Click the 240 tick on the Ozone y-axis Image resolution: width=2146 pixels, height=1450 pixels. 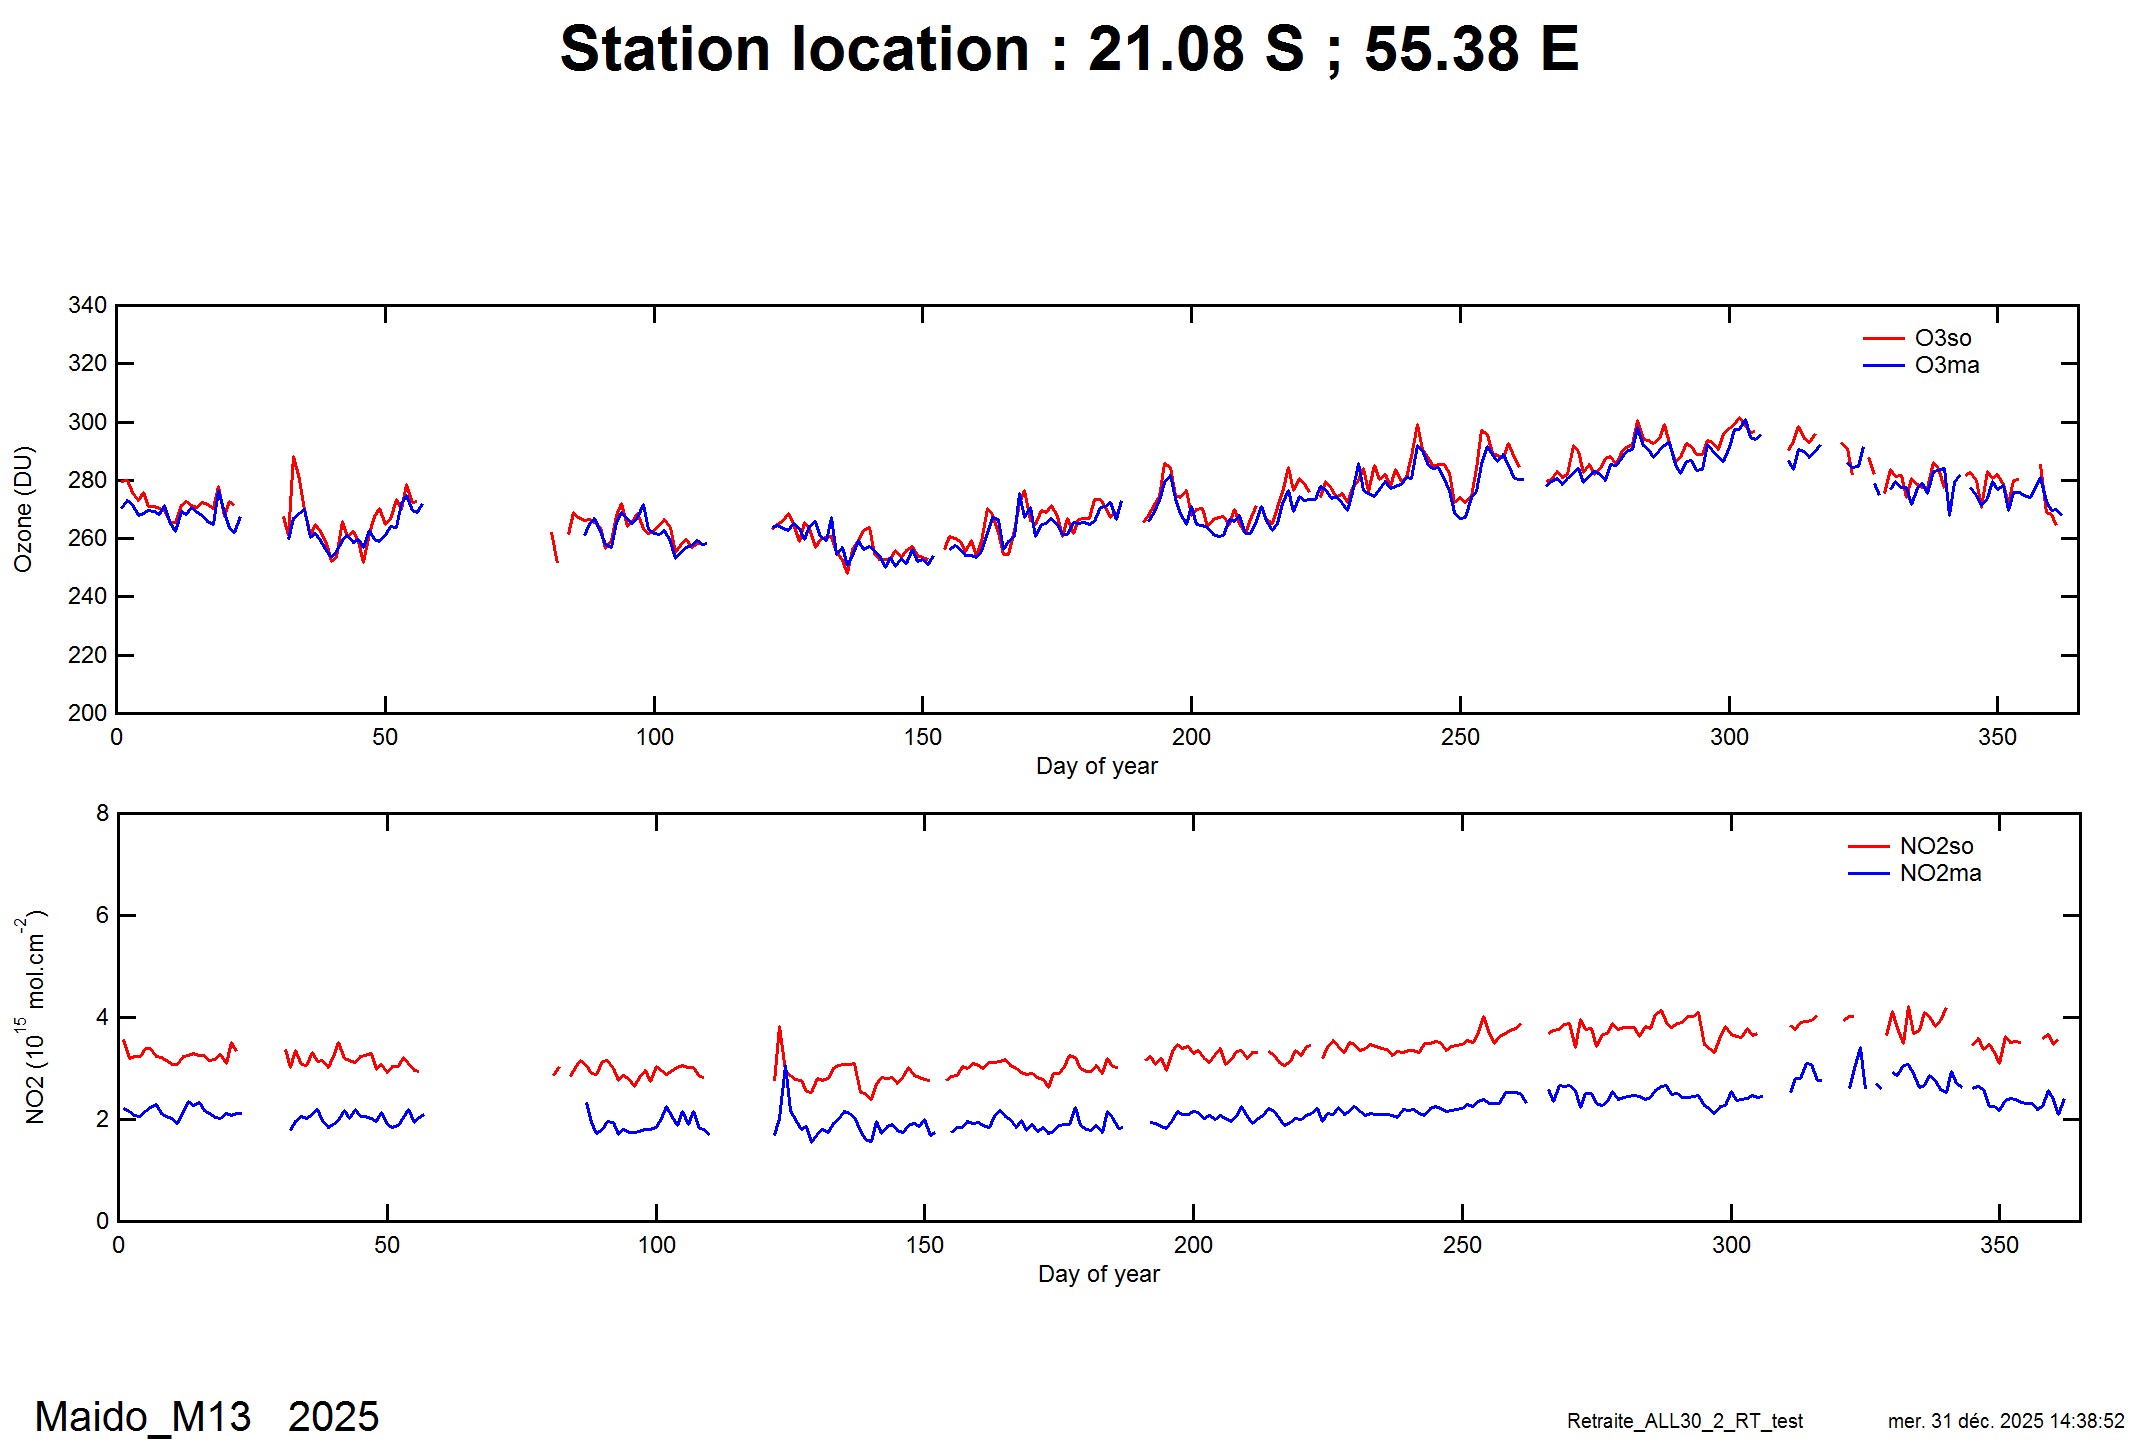tap(87, 596)
